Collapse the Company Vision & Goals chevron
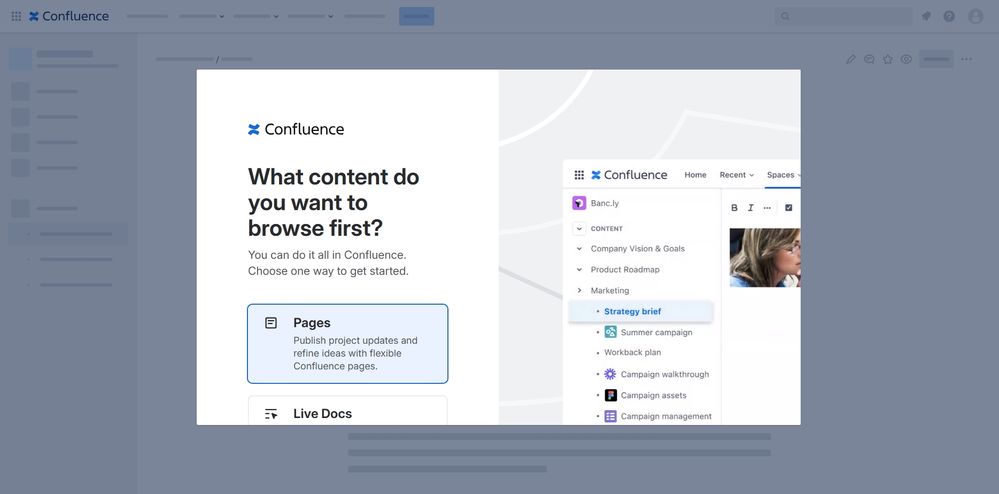The height and width of the screenshot is (494, 999). [579, 249]
